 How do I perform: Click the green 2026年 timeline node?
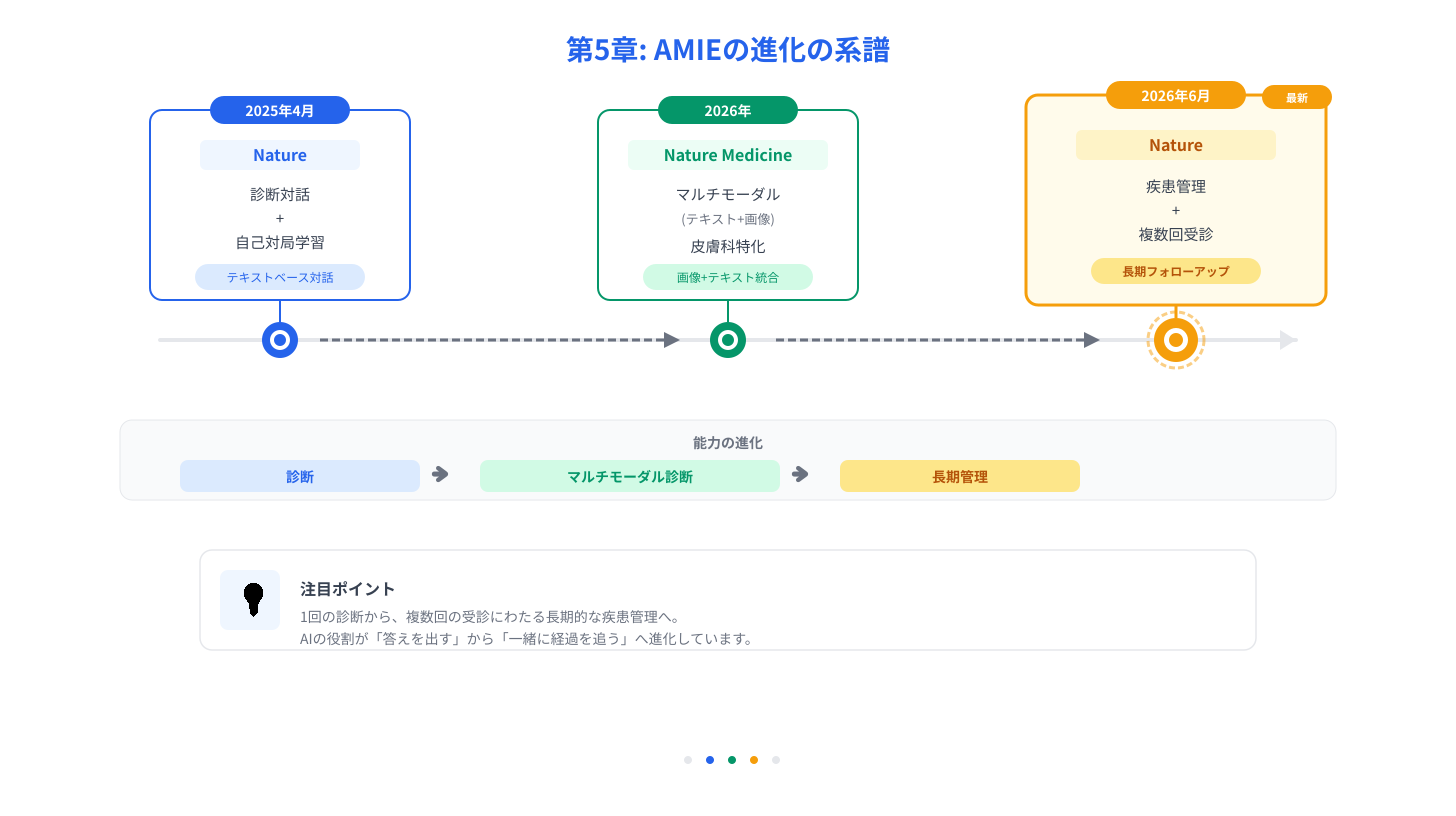point(728,340)
